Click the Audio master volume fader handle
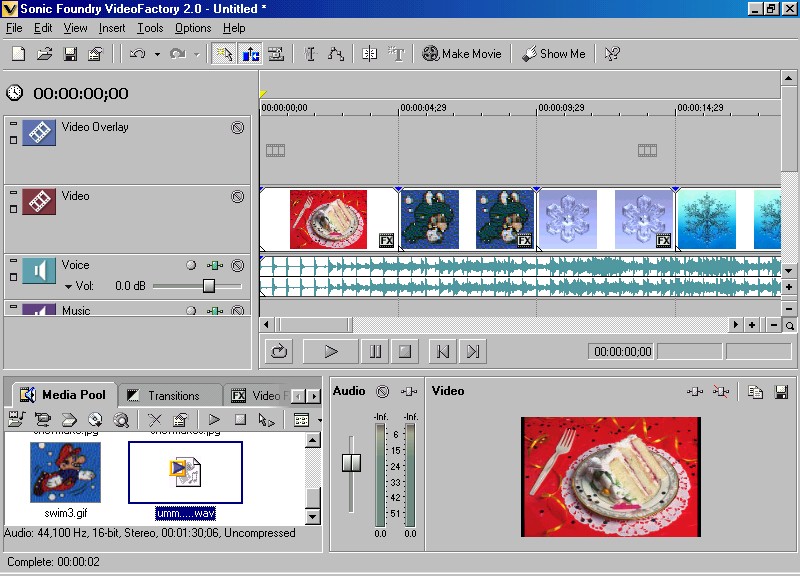The width and height of the screenshot is (800, 576). pos(351,463)
